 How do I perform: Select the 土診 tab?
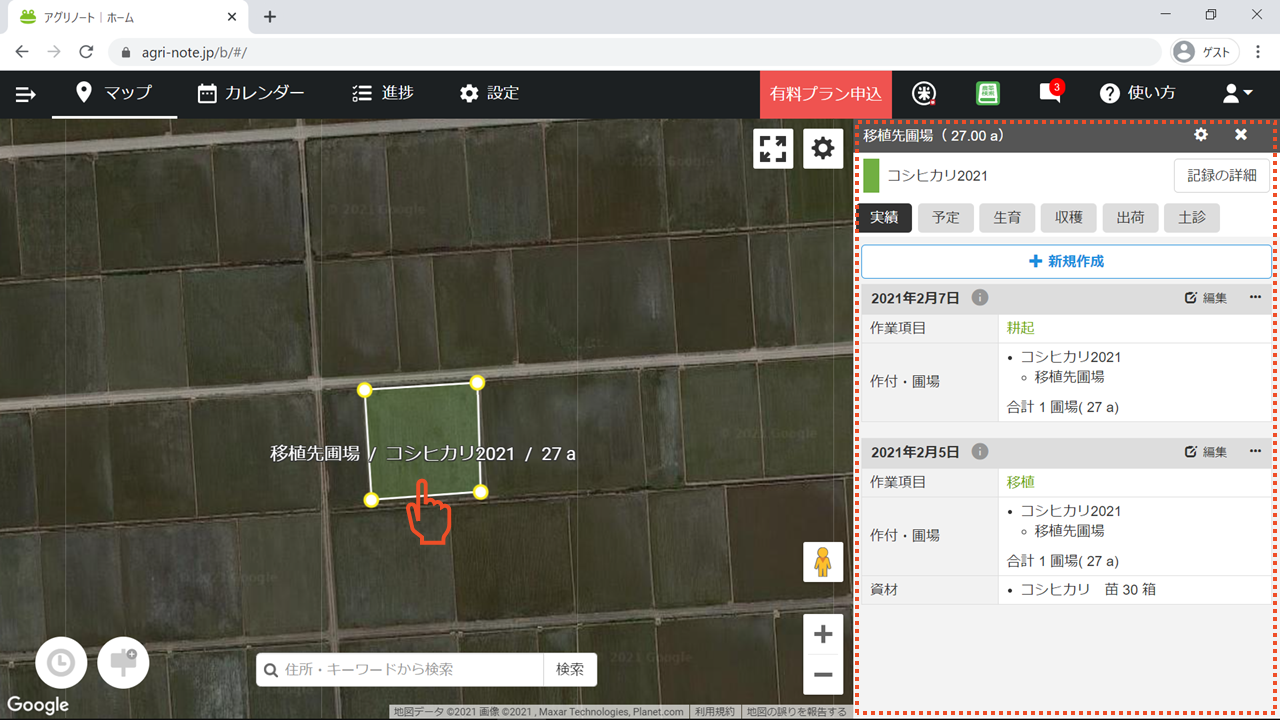(1192, 217)
